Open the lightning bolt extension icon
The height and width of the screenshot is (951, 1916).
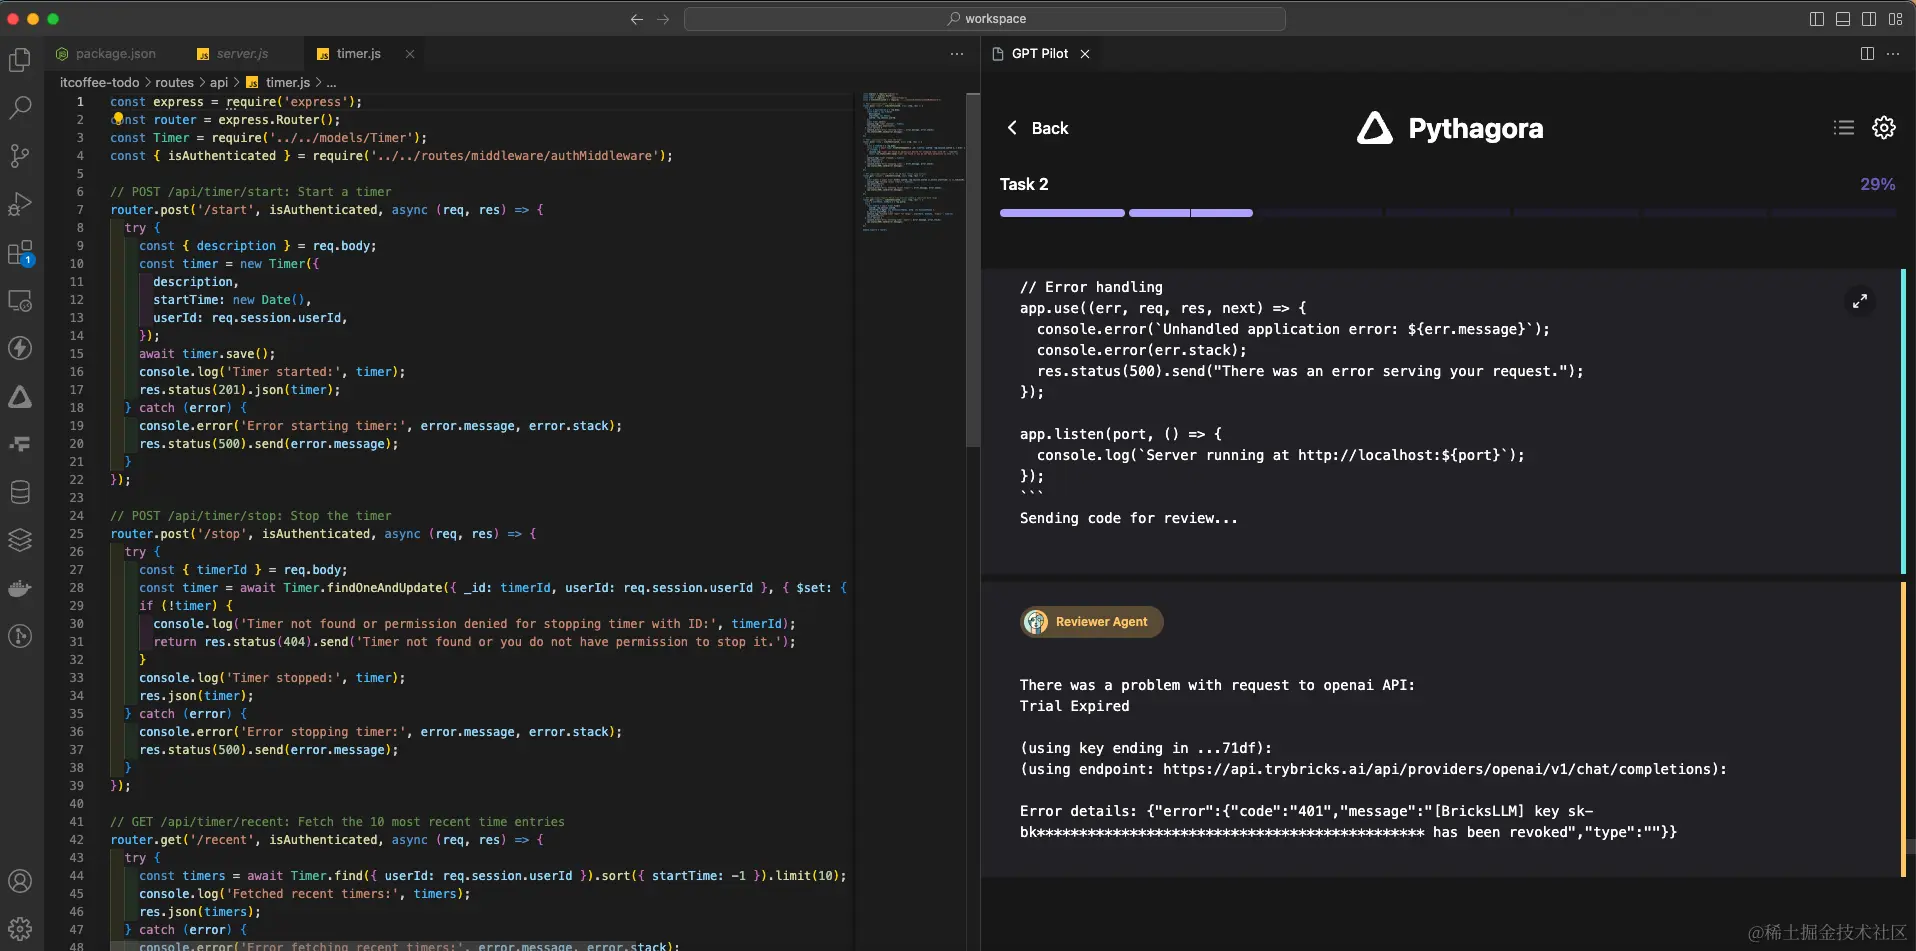coord(20,348)
